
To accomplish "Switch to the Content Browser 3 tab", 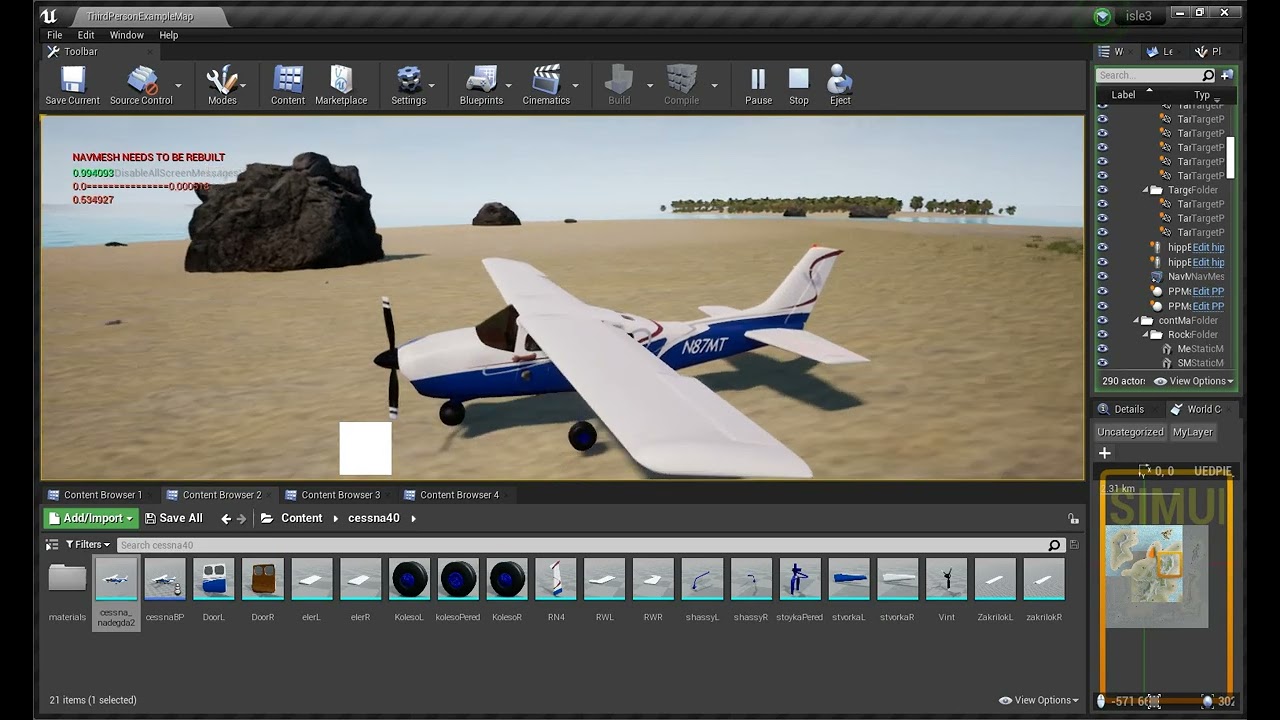I will [x=339, y=495].
